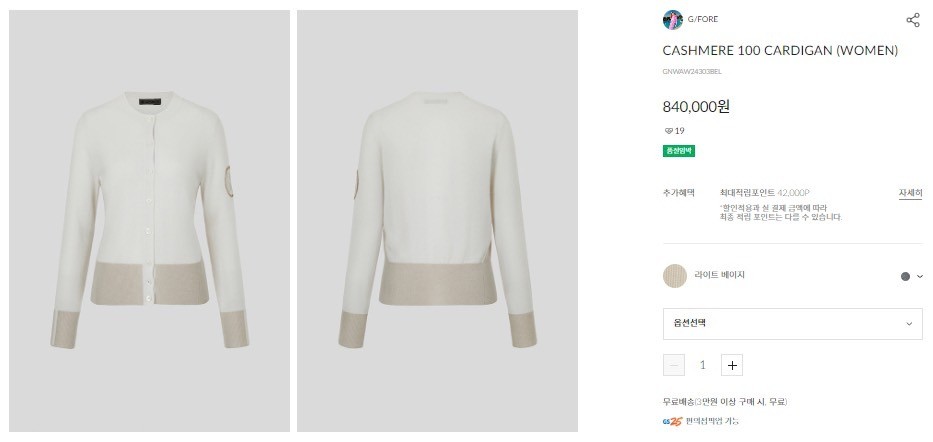Image resolution: width=933 pixels, height=442 pixels.
Task: Click the green 품절임박 badge
Action: pos(678,151)
